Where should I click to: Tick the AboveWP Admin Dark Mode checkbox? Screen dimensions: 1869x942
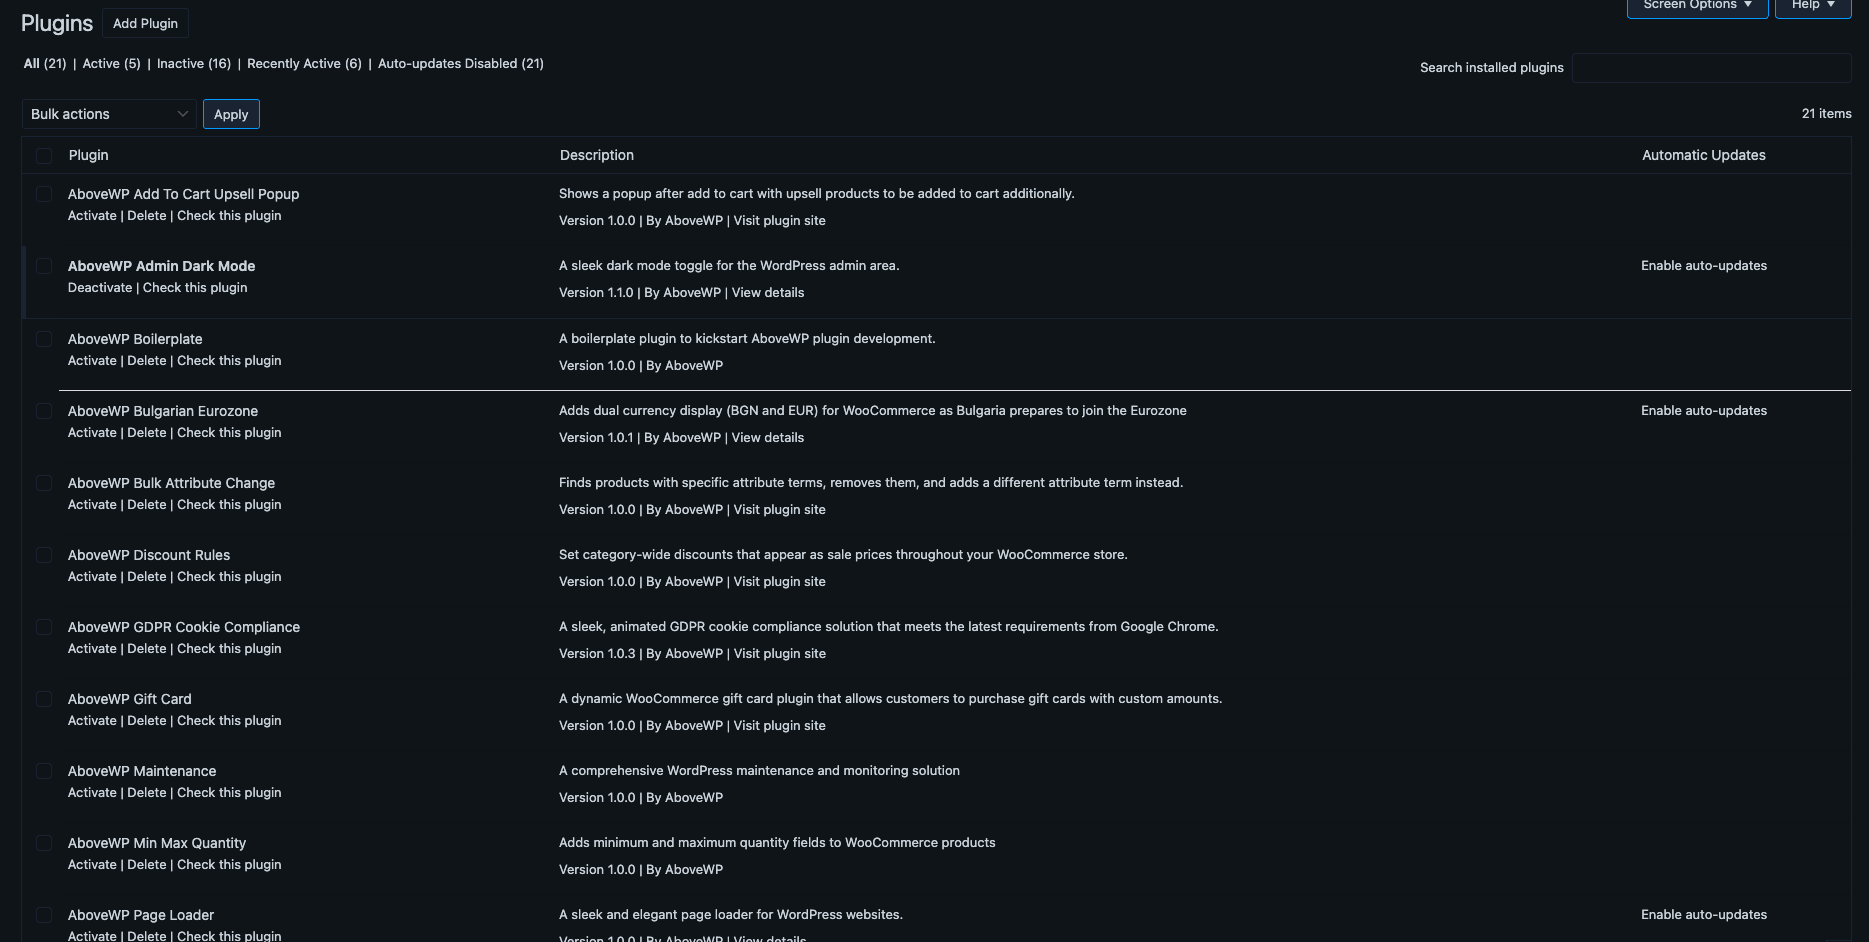pyautogui.click(x=44, y=266)
